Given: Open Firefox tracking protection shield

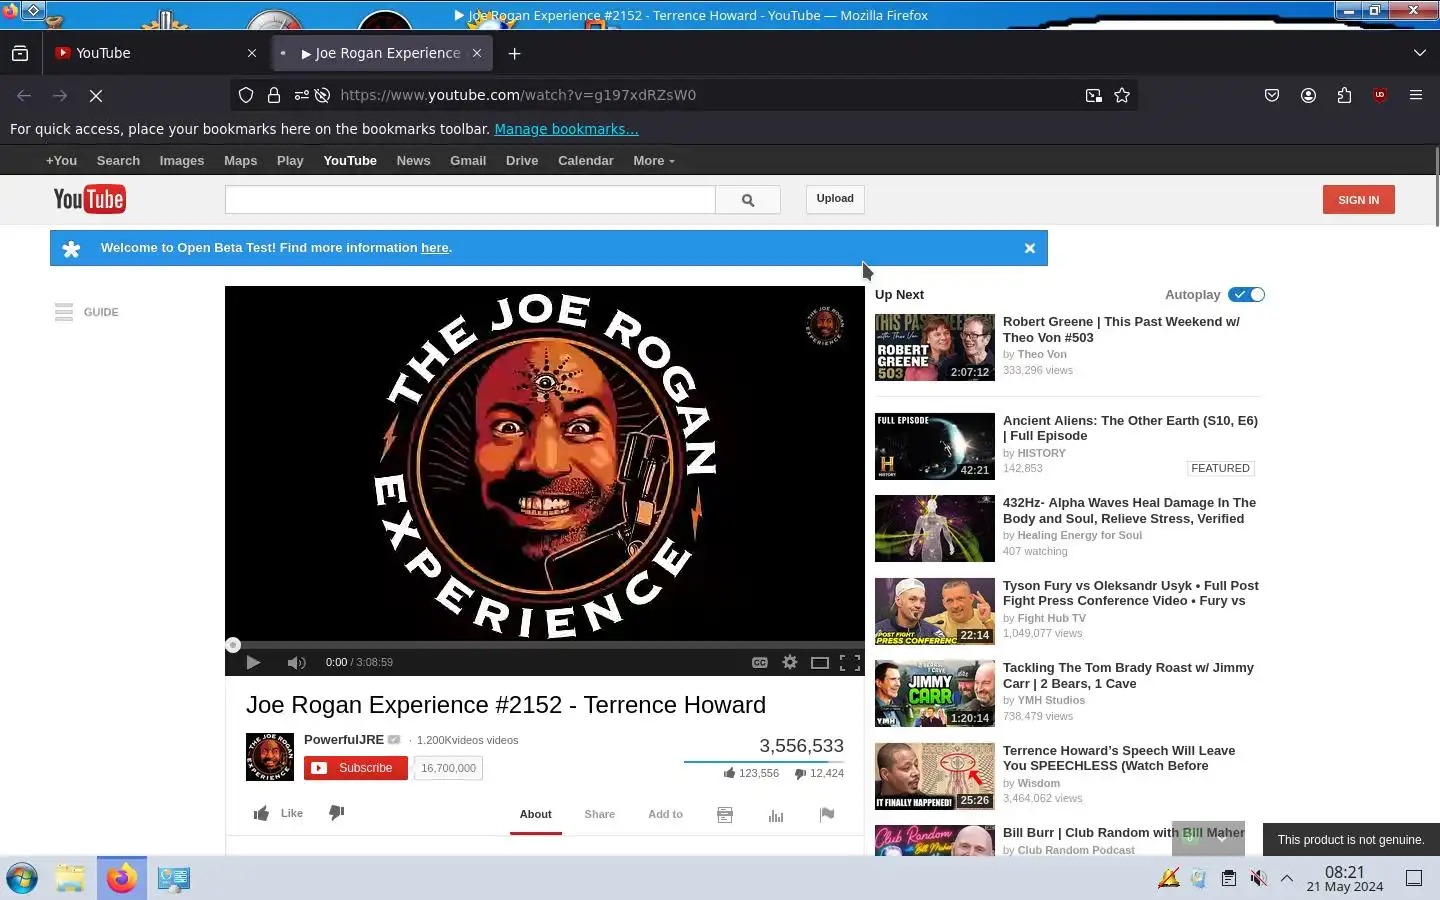Looking at the screenshot, I should point(246,95).
